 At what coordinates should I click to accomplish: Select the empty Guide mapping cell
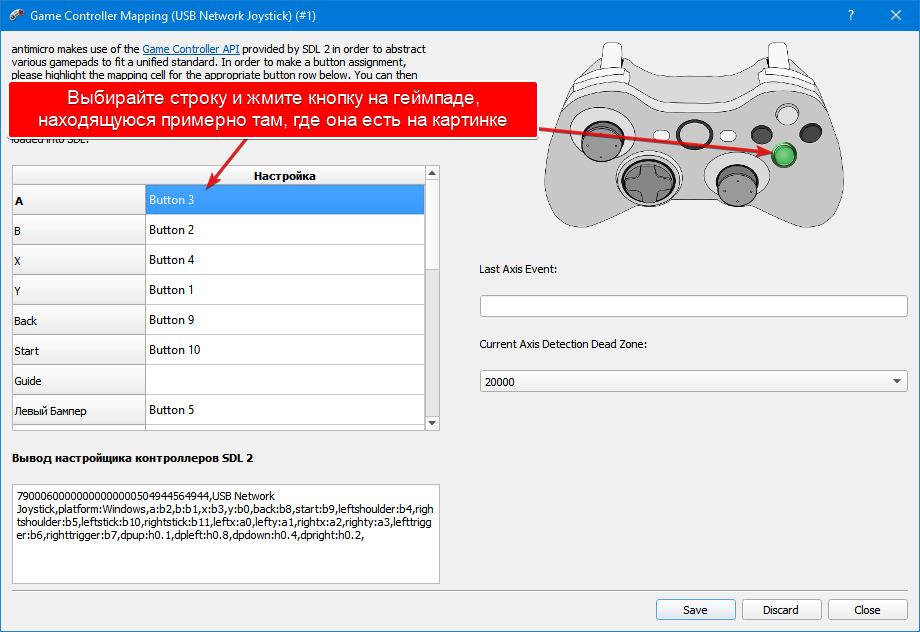[285, 380]
